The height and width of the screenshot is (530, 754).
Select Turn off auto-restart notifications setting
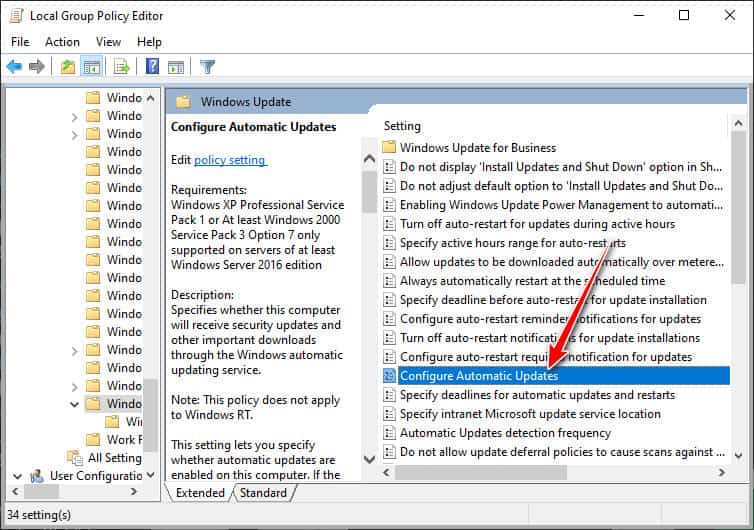click(550, 338)
